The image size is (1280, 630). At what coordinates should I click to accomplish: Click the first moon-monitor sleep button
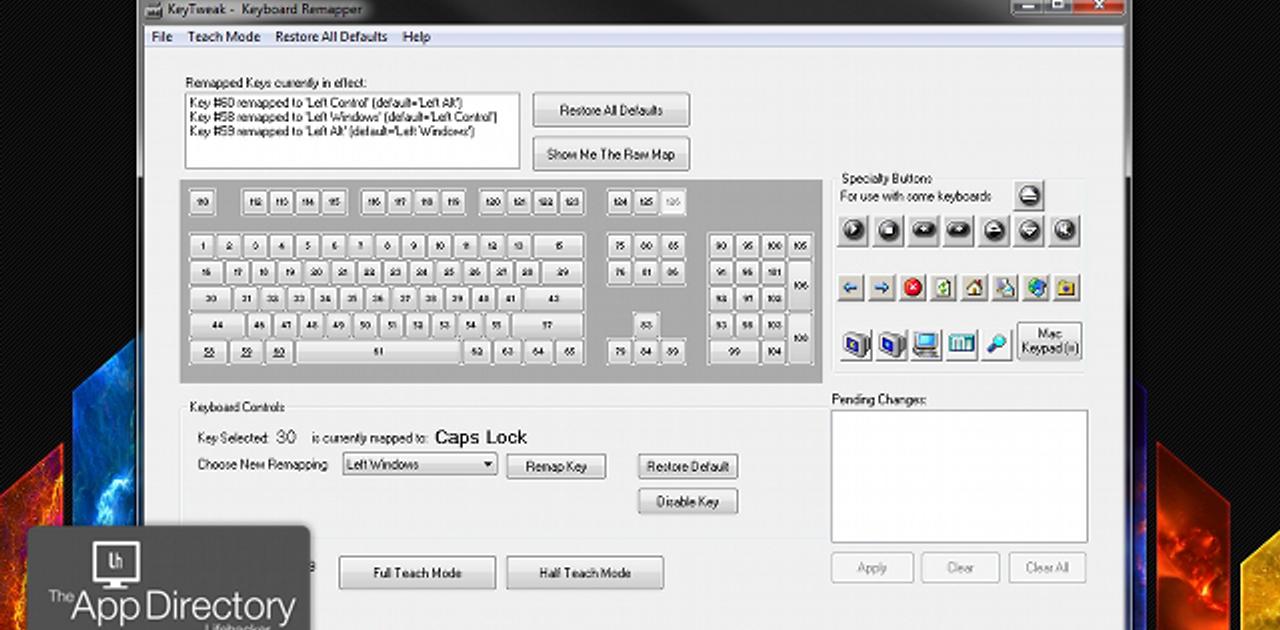tap(856, 345)
